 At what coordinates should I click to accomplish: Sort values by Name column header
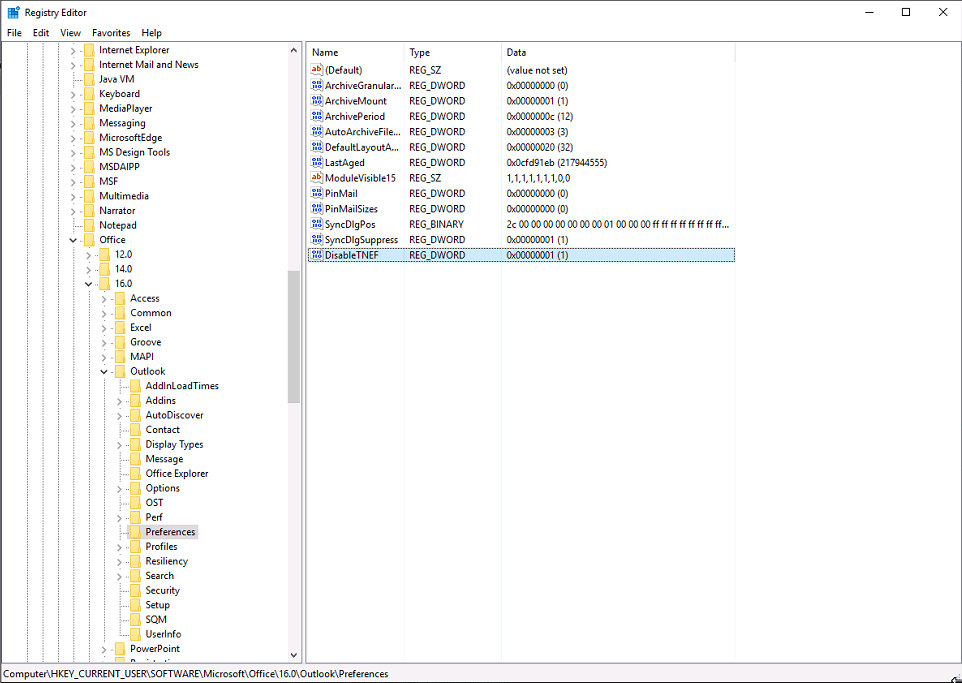tap(355, 53)
